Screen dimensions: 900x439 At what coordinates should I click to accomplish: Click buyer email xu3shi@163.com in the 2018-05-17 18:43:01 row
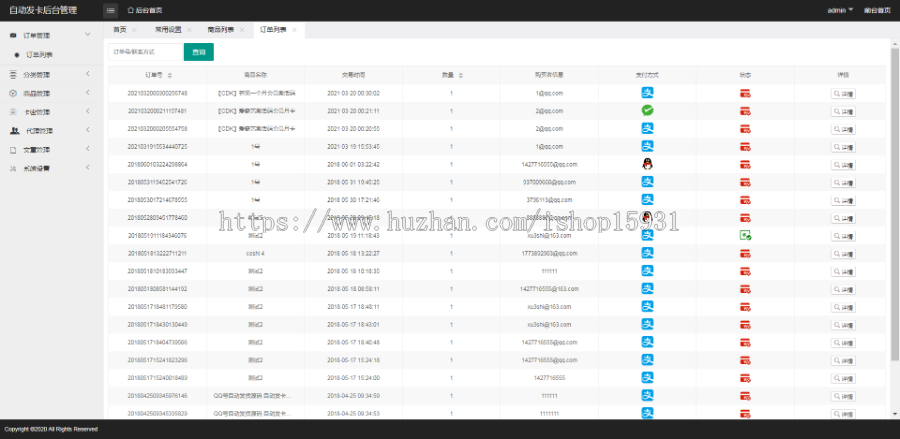[x=549, y=324]
